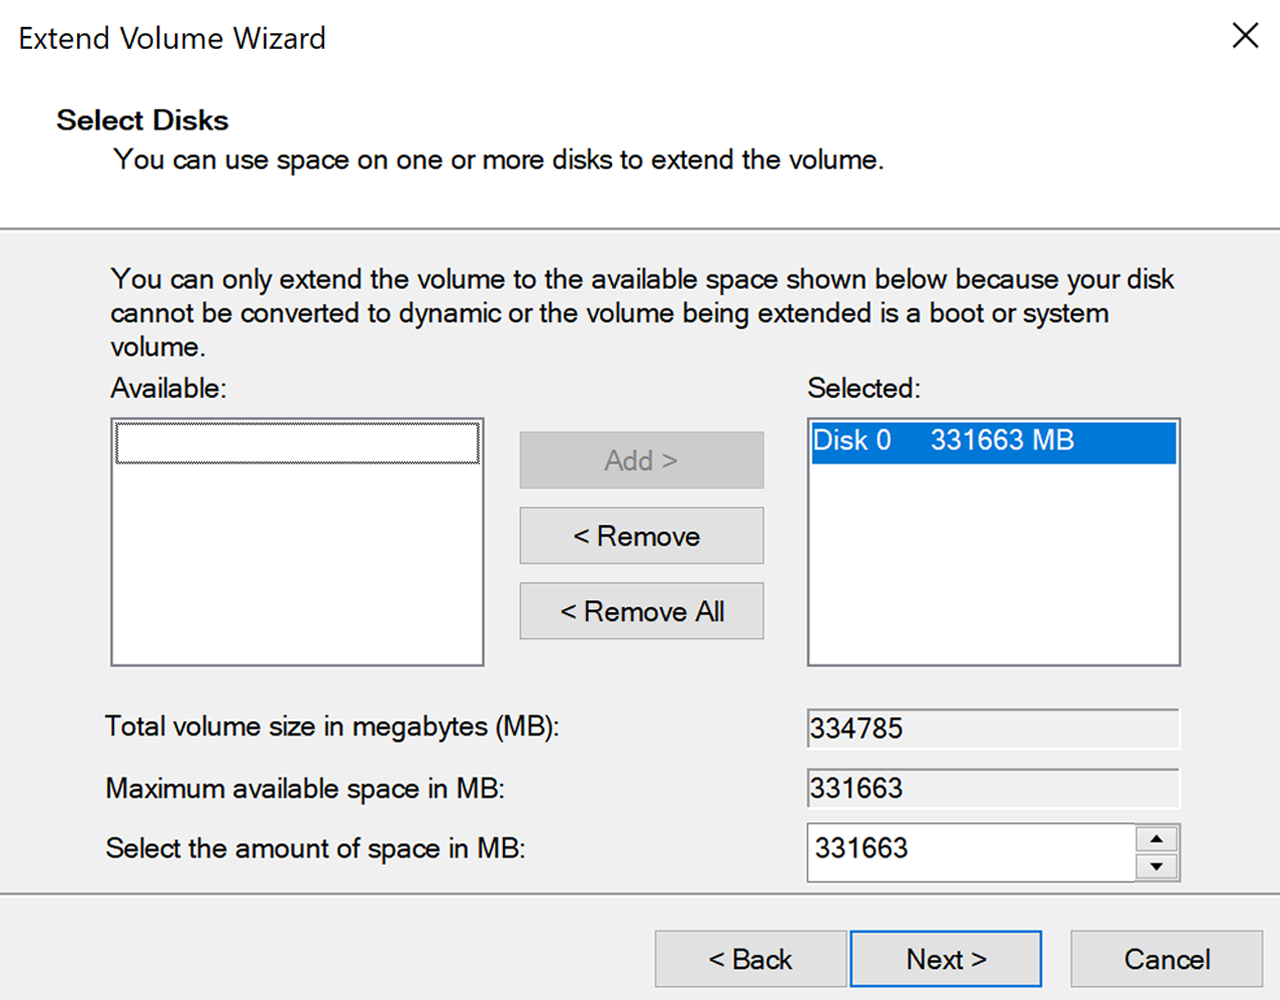Image resolution: width=1280 pixels, height=1000 pixels.
Task: Cancel the wizard
Action: coord(1166,959)
